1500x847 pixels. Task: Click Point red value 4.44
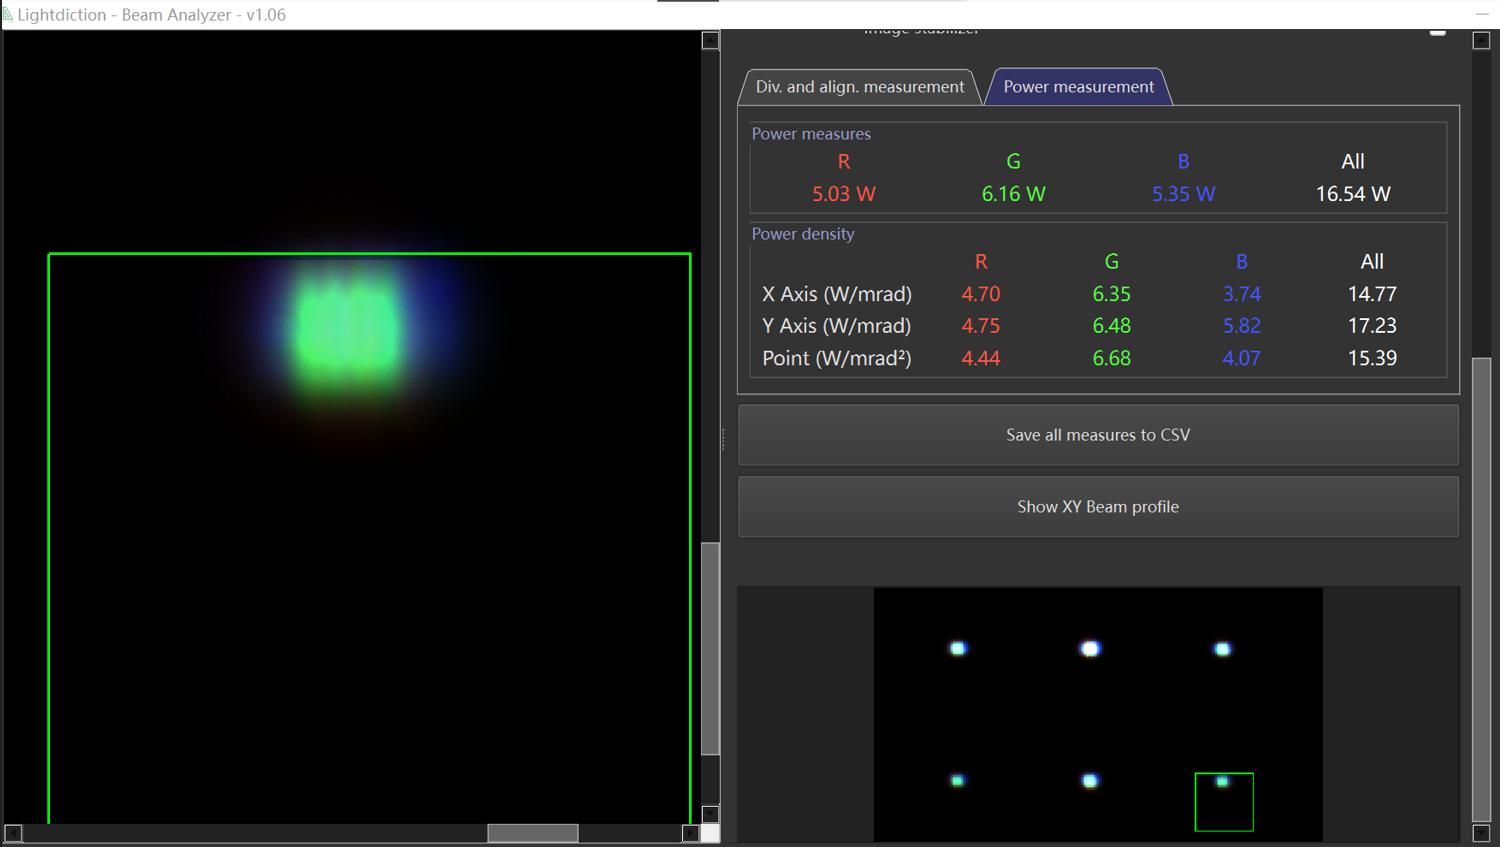[x=981, y=358]
